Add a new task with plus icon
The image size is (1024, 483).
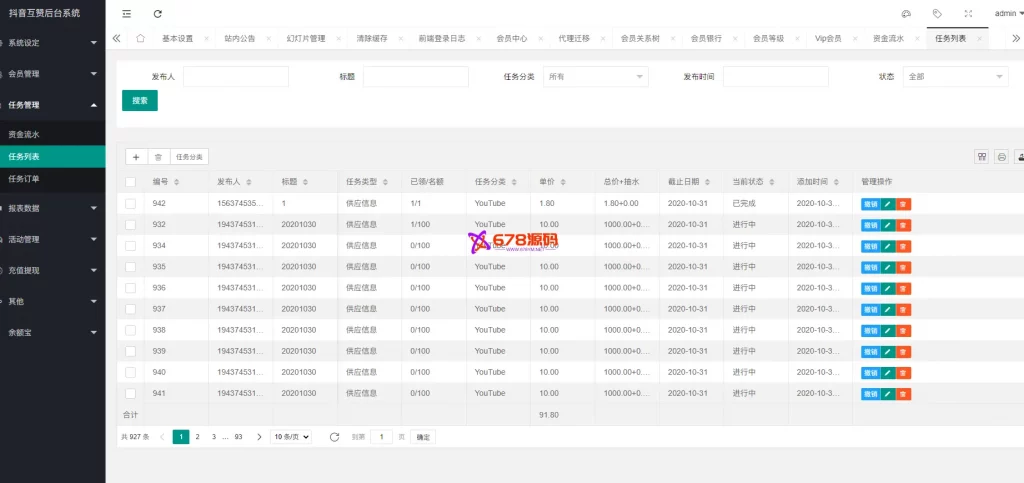(x=136, y=157)
